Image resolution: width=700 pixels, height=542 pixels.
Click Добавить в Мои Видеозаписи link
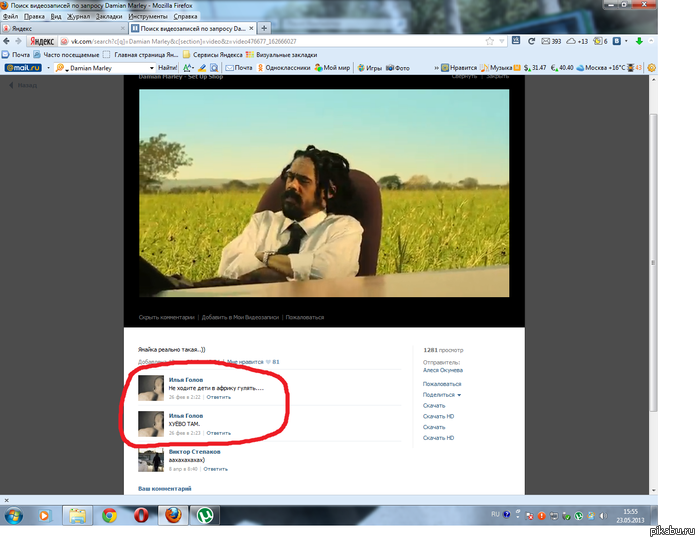(x=240, y=317)
